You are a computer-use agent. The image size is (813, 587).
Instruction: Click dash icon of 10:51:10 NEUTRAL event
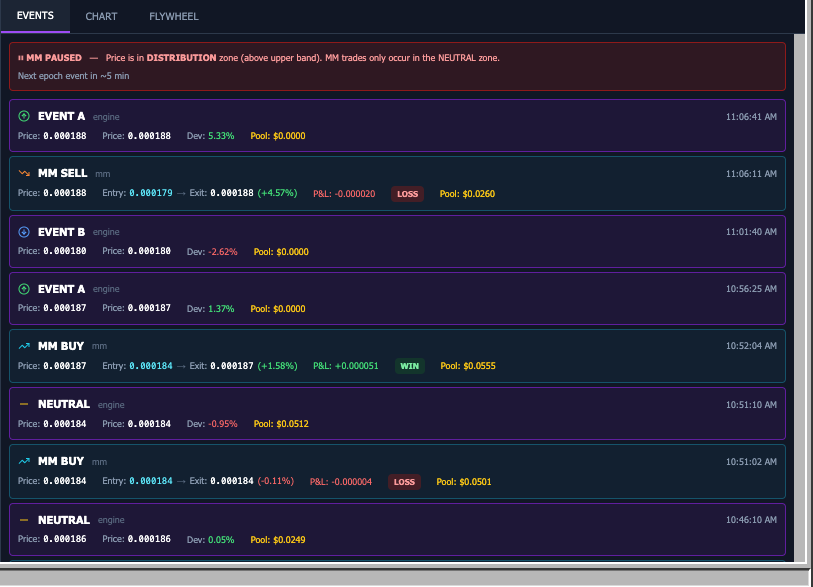pos(24,404)
